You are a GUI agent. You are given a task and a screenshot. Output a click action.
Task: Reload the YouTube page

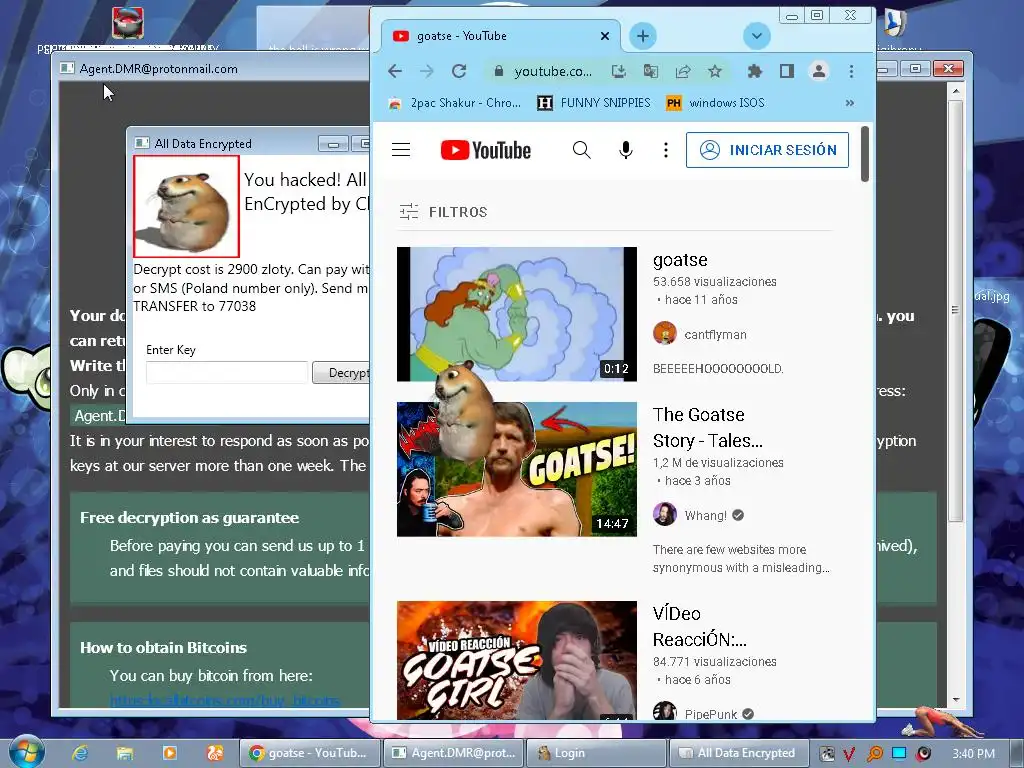pyautogui.click(x=459, y=71)
